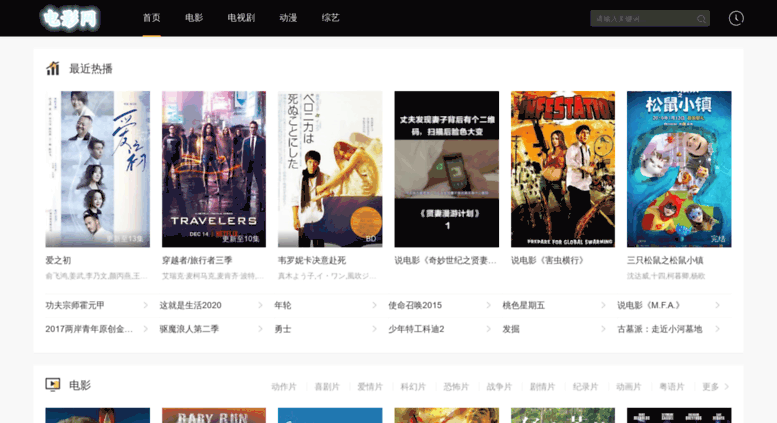Open the 松鼠小镇 poster thumbnail
This screenshot has width=777, height=423.
point(679,169)
